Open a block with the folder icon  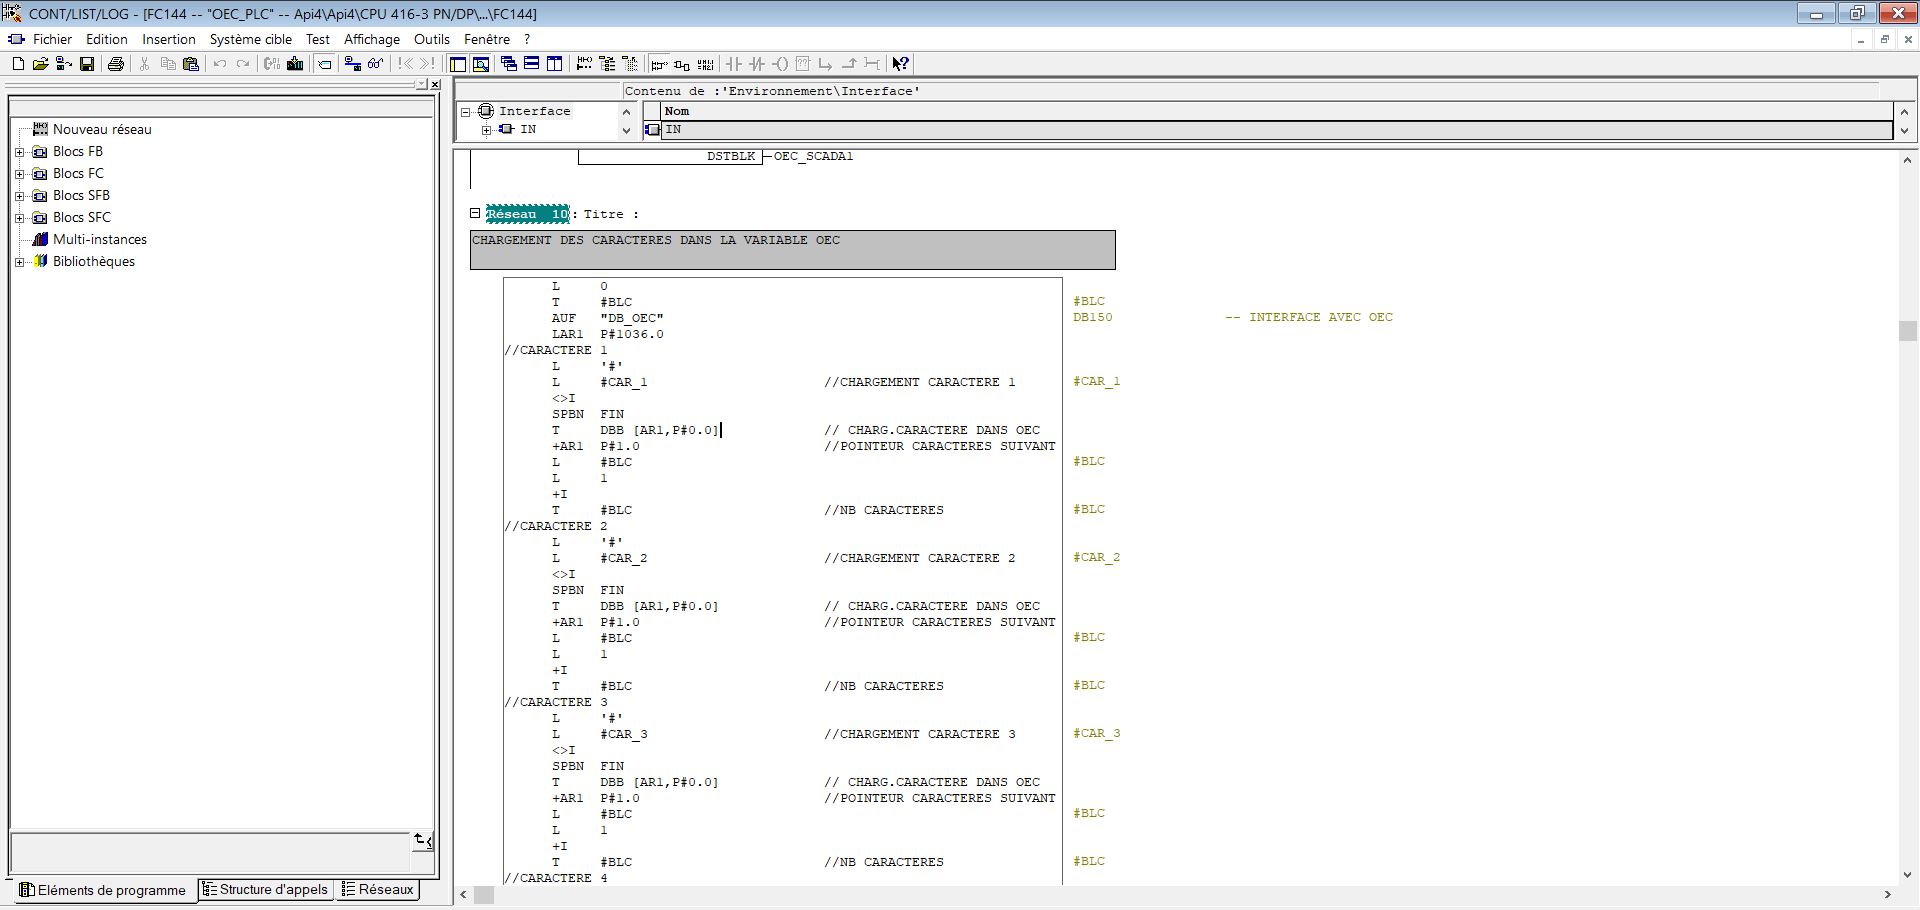(x=40, y=64)
